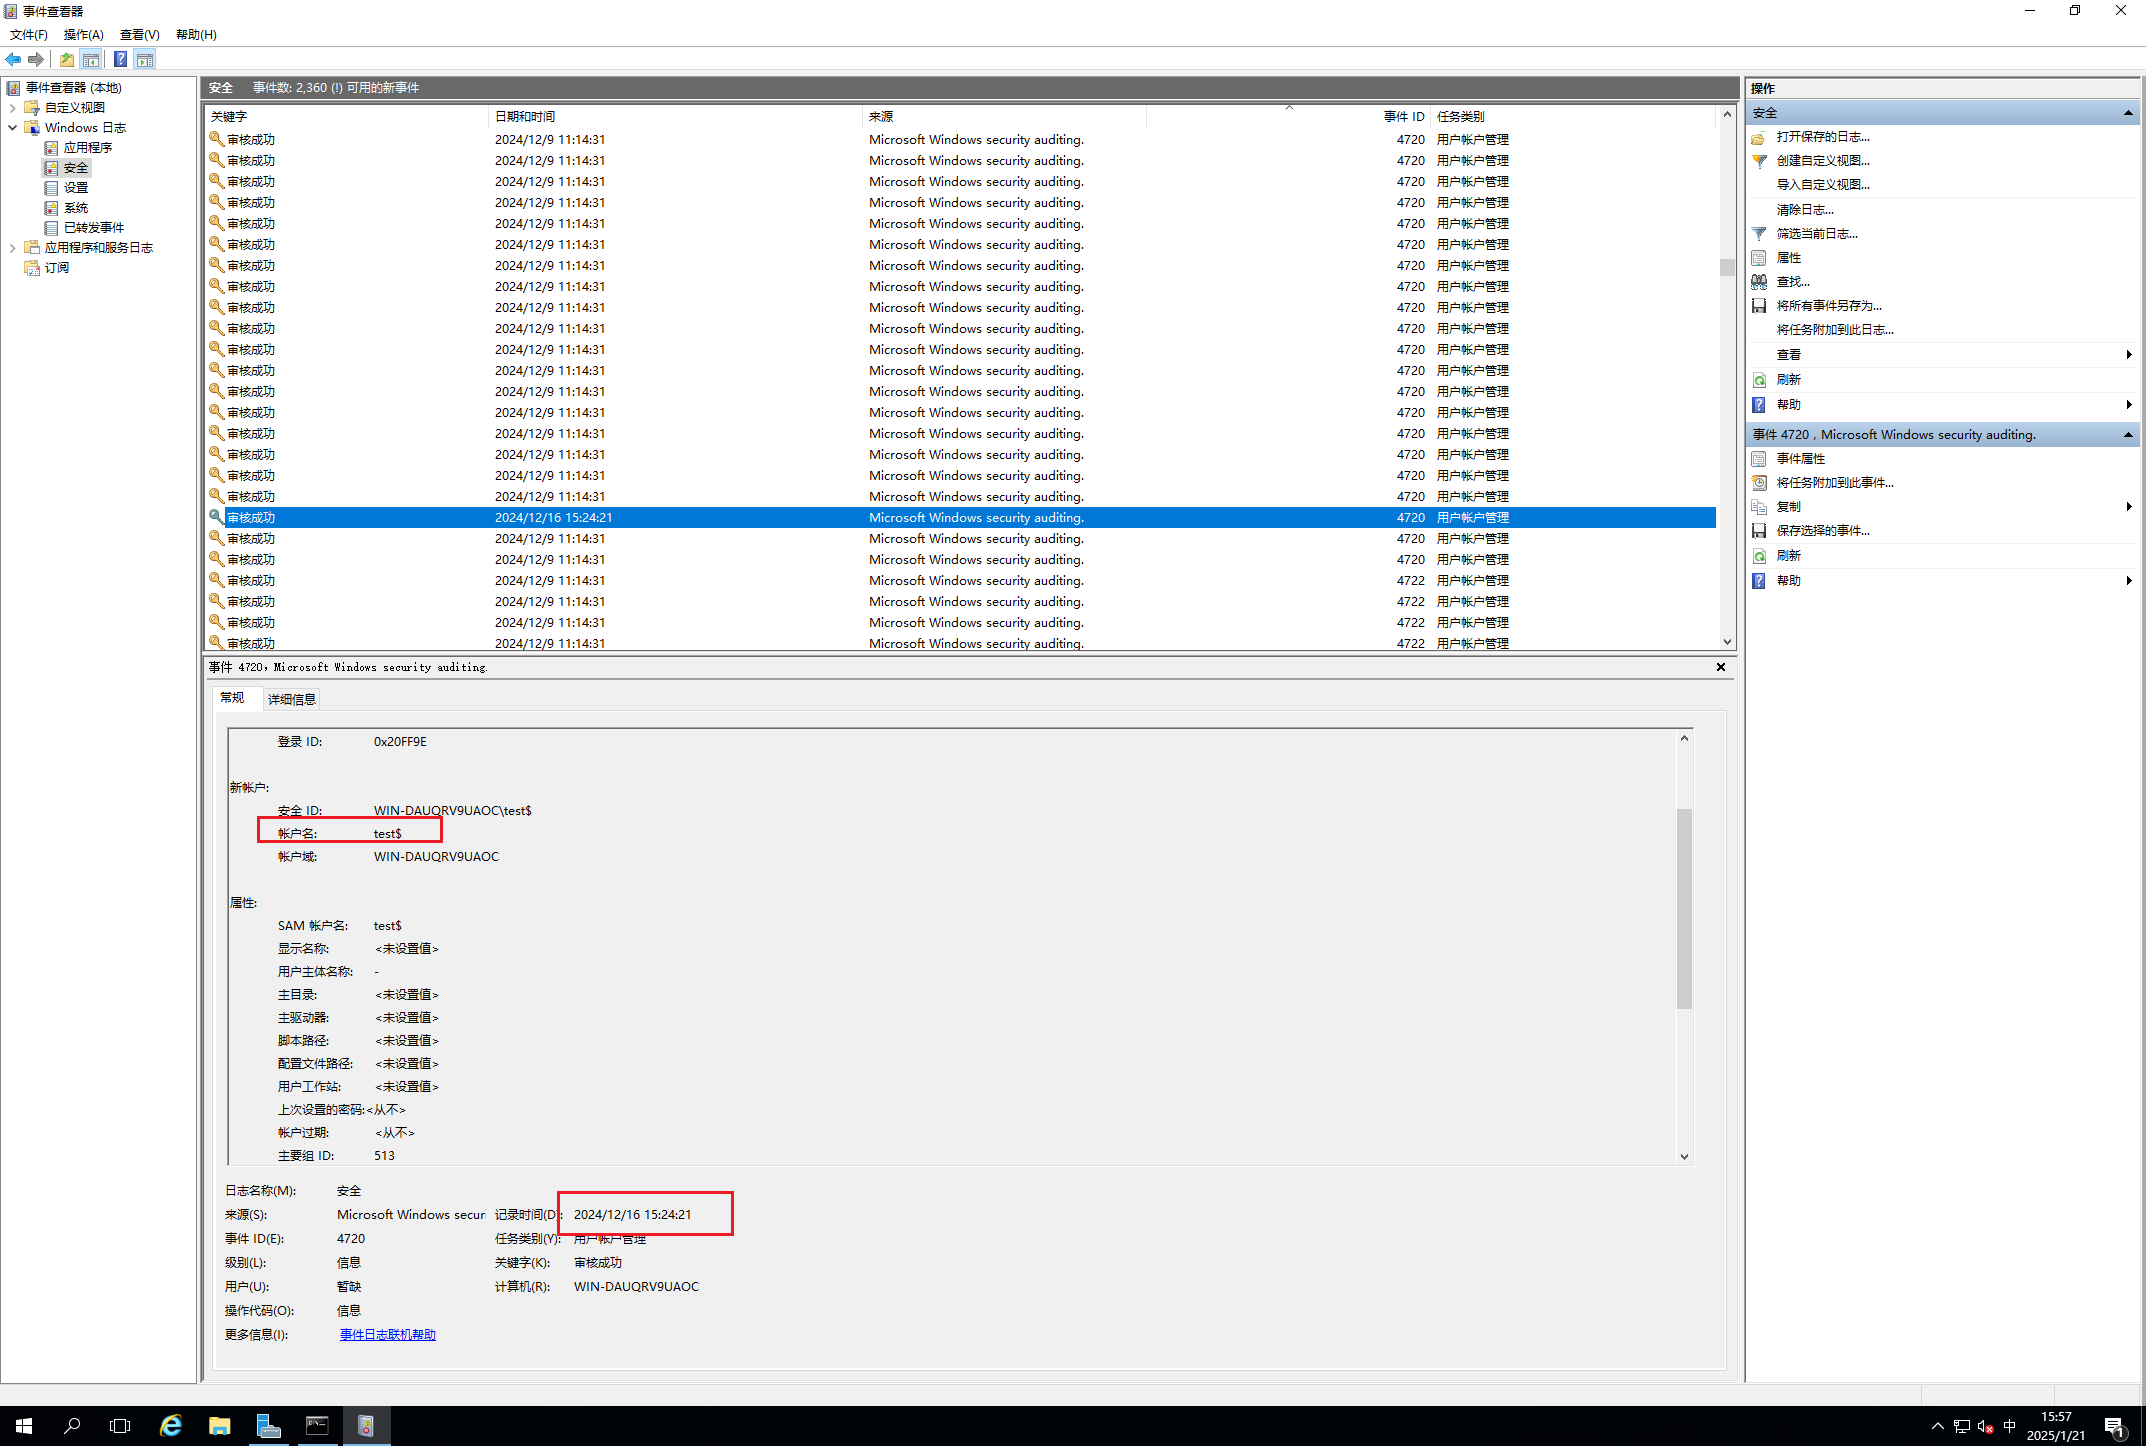Open 帮助 submenu arrow under 事件 4720 section
This screenshot has height=1446, width=2146.
(2129, 581)
